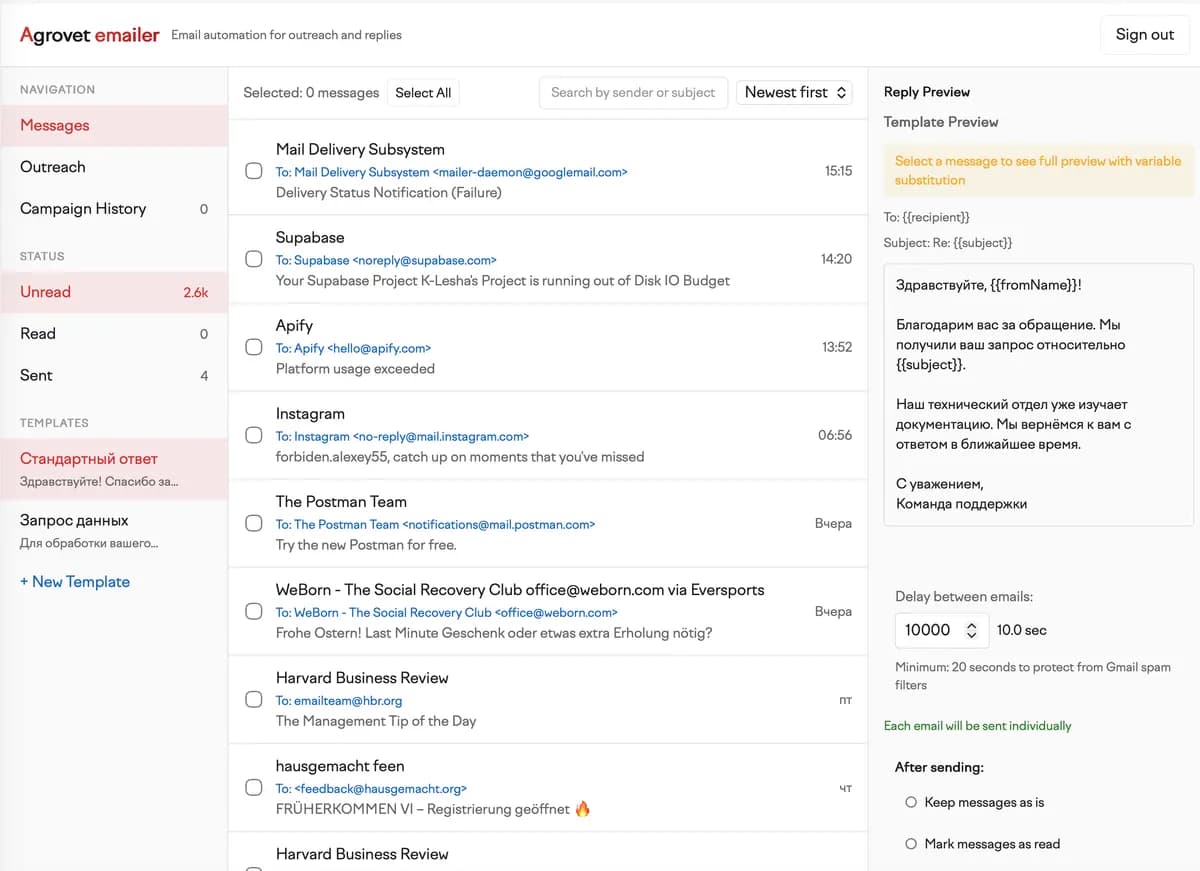
Task: Open the Newest first sort dropdown
Action: 794,92
